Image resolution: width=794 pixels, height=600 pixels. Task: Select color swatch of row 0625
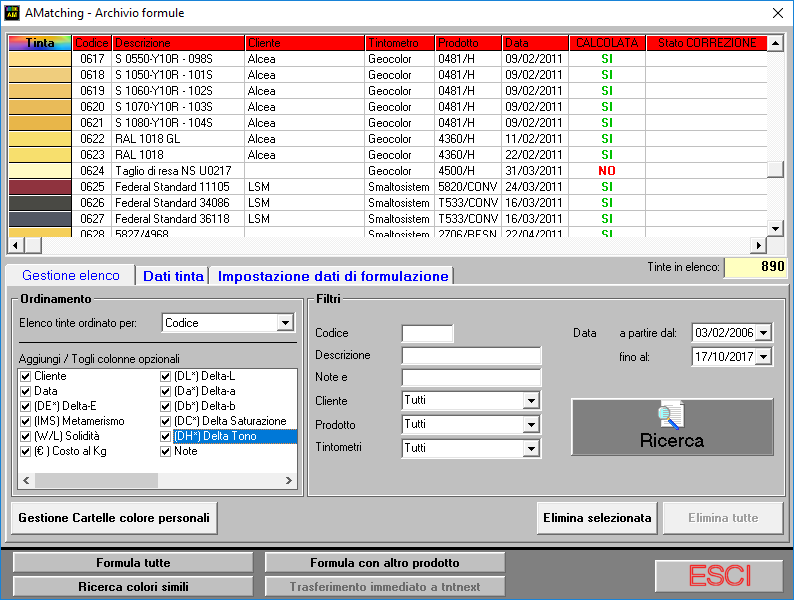click(x=40, y=187)
